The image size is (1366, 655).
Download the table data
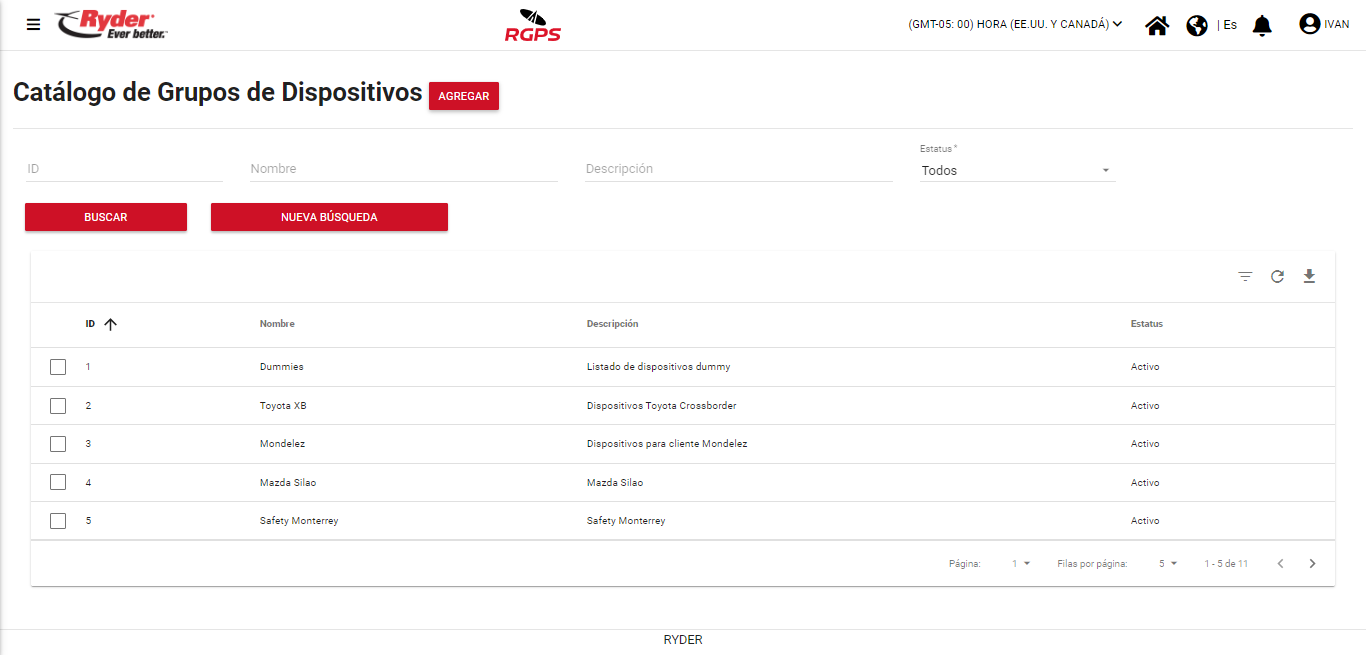click(1309, 277)
